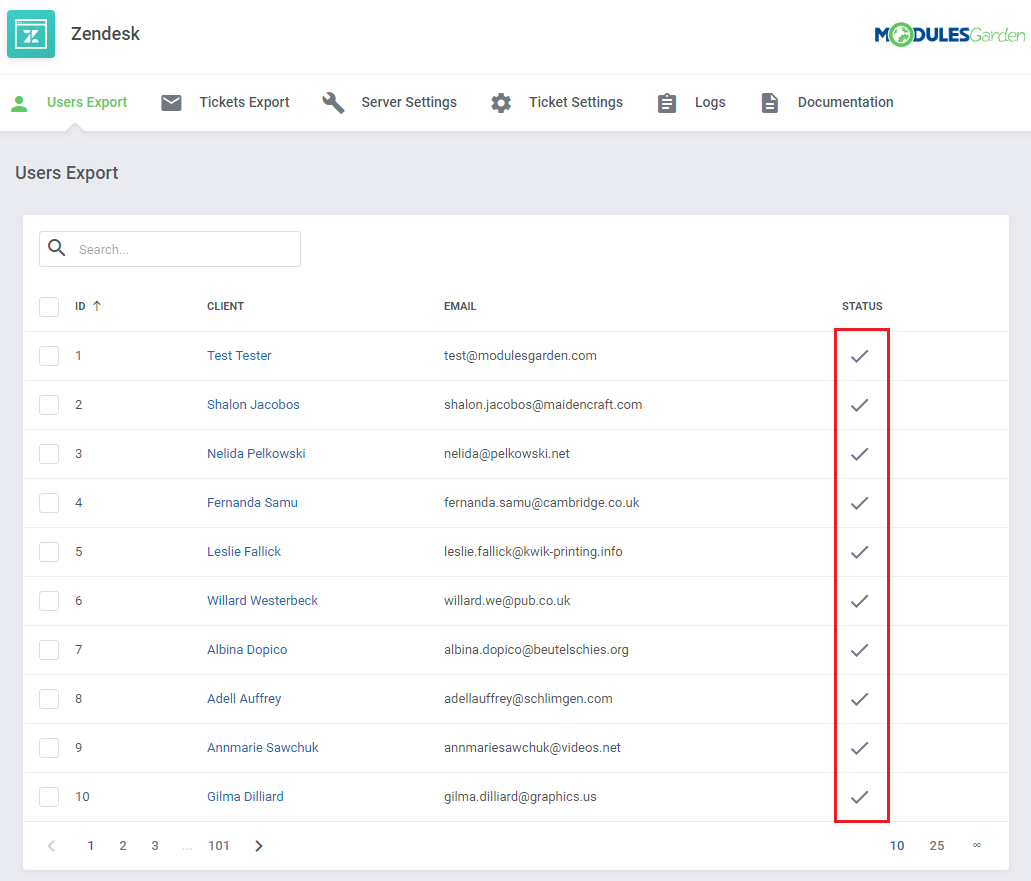Open client Leslie Fallick link
Image resolution: width=1031 pixels, height=881 pixels.
pyautogui.click(x=243, y=552)
